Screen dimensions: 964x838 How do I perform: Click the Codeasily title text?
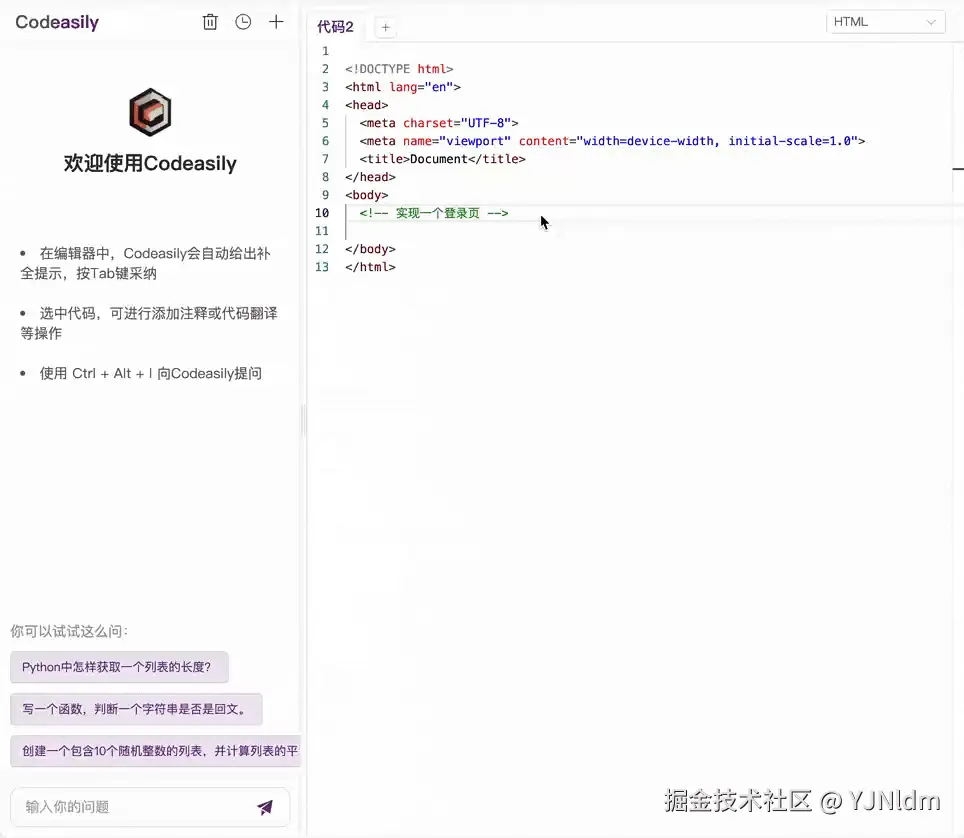click(57, 21)
